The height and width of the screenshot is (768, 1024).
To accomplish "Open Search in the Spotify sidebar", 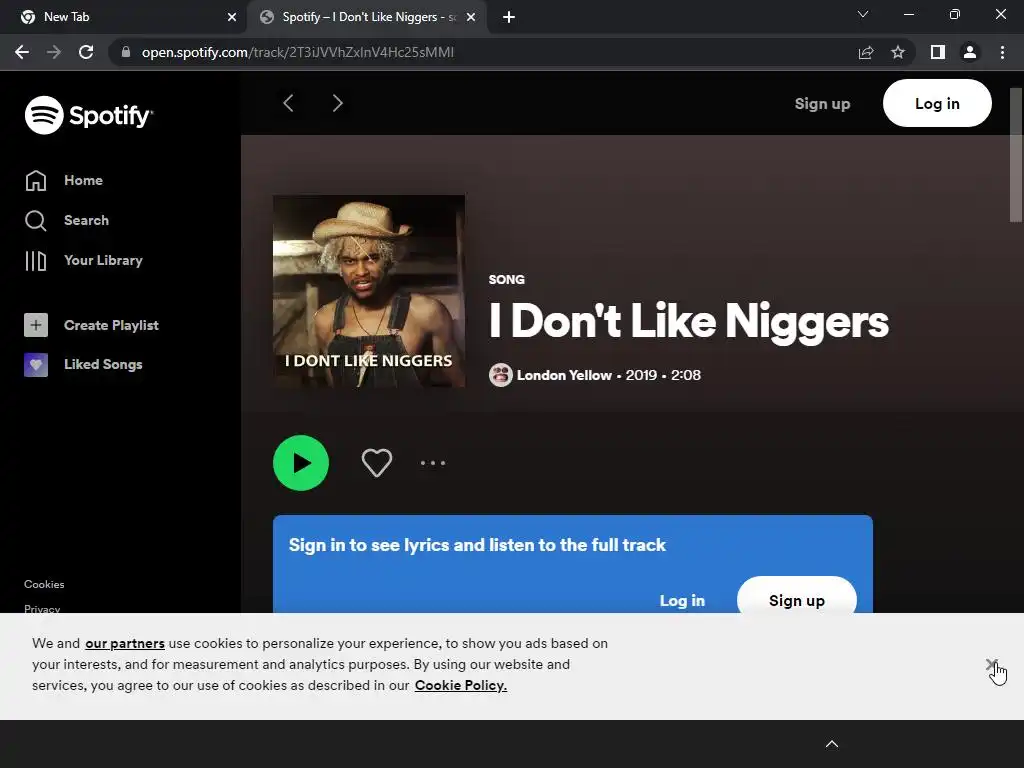I will coord(67,220).
